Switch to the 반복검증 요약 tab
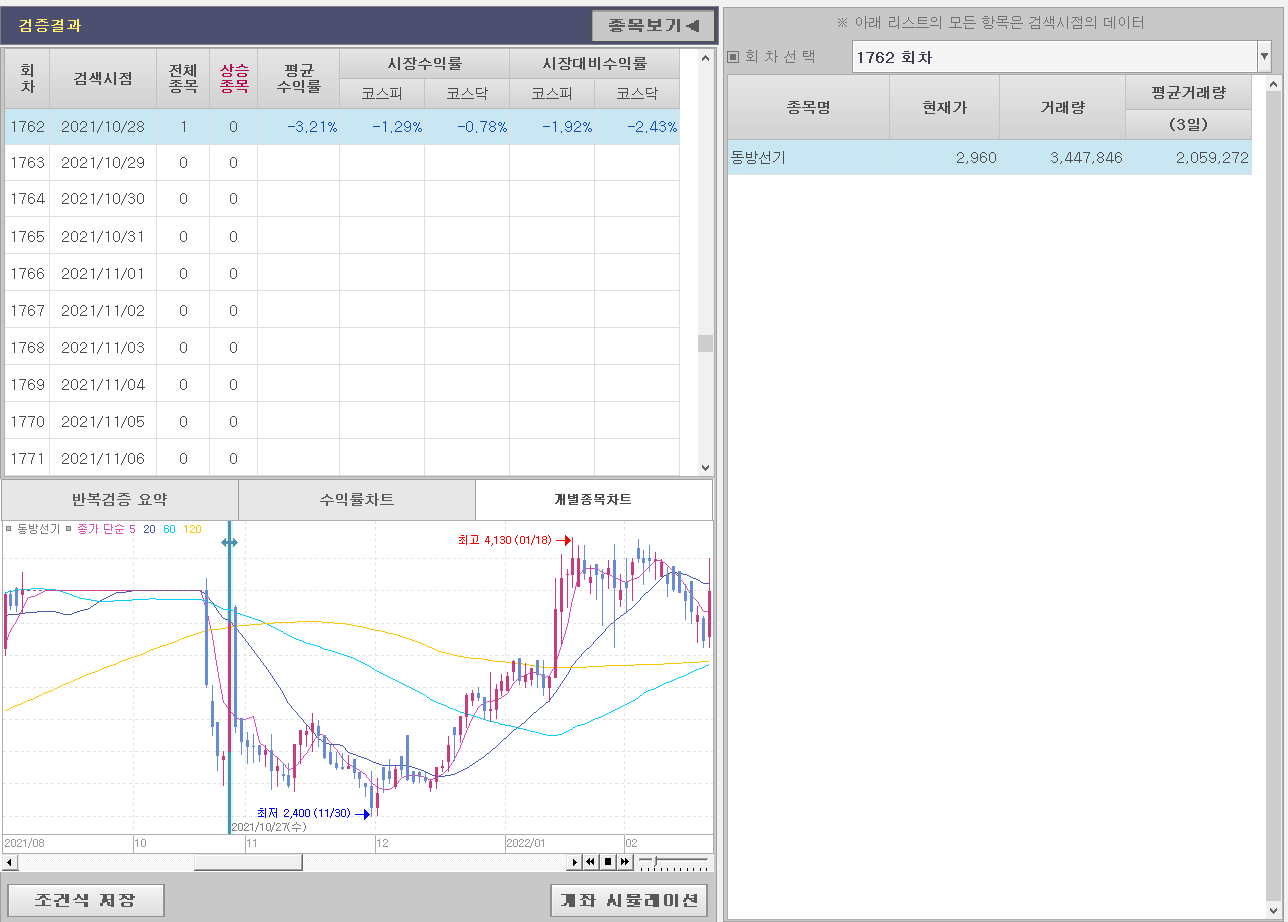 (x=120, y=499)
